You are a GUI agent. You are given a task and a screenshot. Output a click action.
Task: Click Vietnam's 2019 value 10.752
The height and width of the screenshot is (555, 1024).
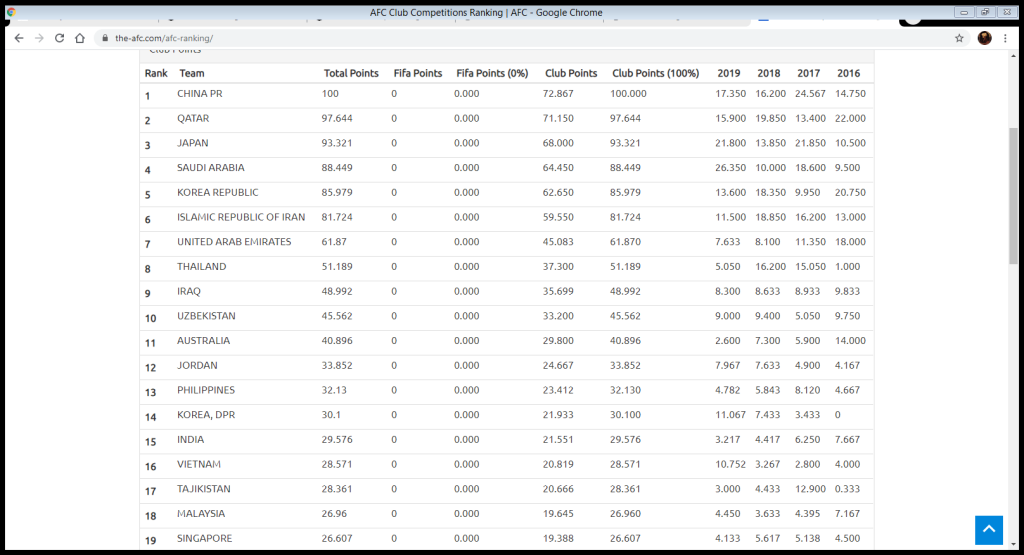point(730,464)
